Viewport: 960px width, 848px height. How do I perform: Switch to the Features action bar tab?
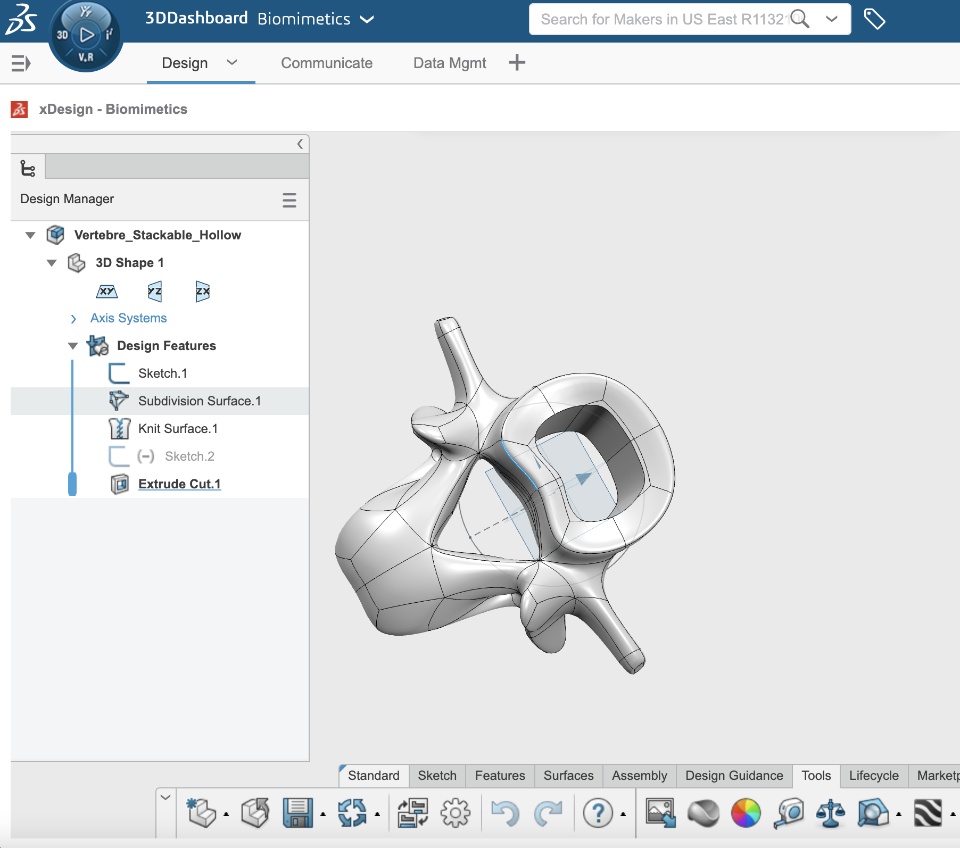(x=500, y=776)
